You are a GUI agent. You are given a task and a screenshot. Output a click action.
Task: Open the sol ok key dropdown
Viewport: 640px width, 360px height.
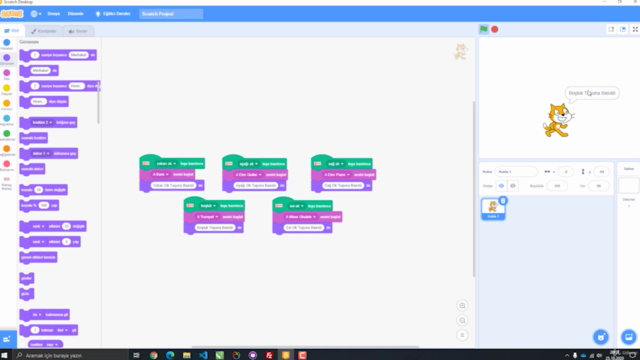(x=296, y=206)
